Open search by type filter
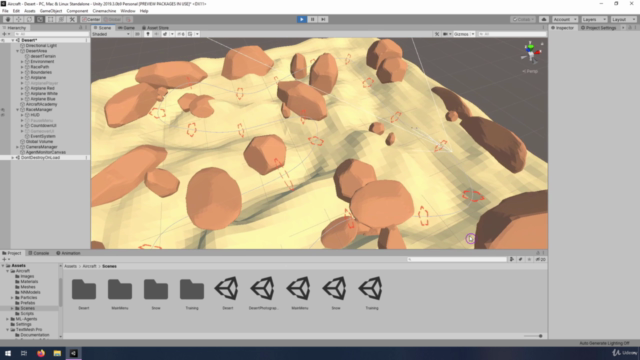The height and width of the screenshot is (360, 640). pos(512,259)
